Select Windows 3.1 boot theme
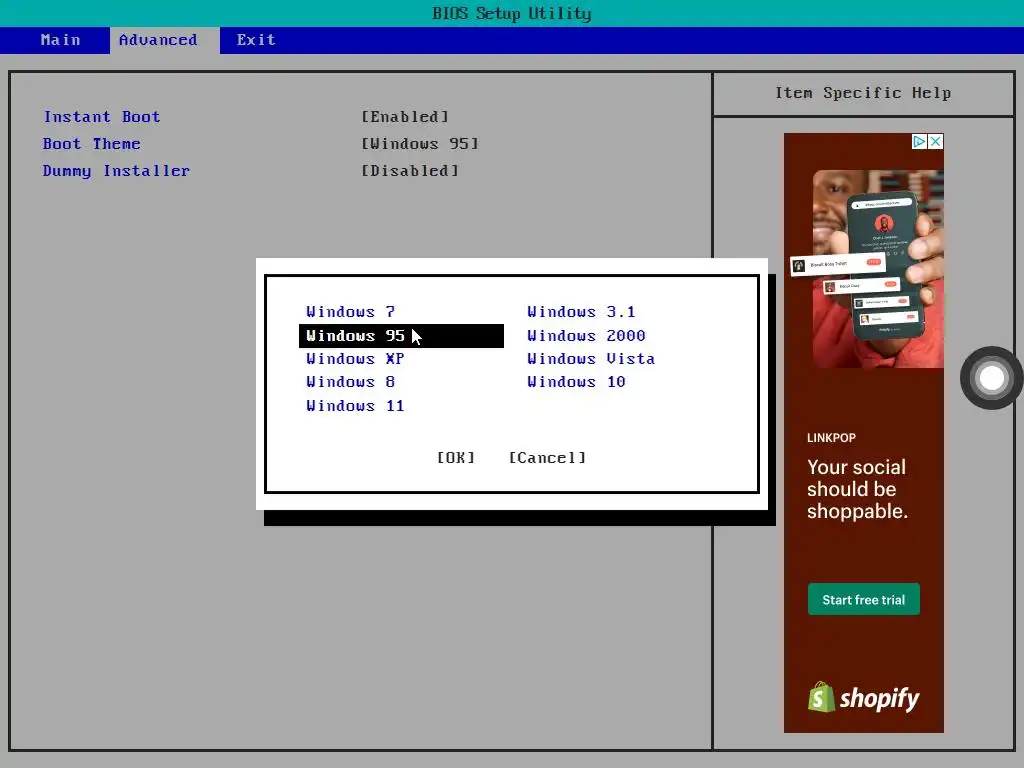The height and width of the screenshot is (768, 1024). tap(581, 312)
